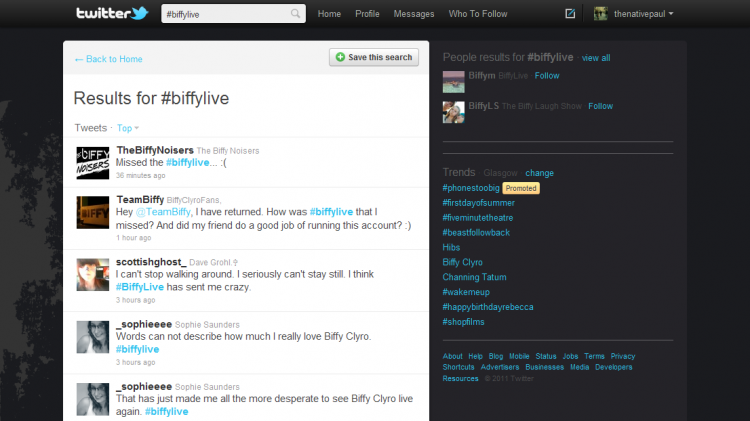
Task: Open TheBiffyNoisers profile picture
Action: (x=93, y=163)
